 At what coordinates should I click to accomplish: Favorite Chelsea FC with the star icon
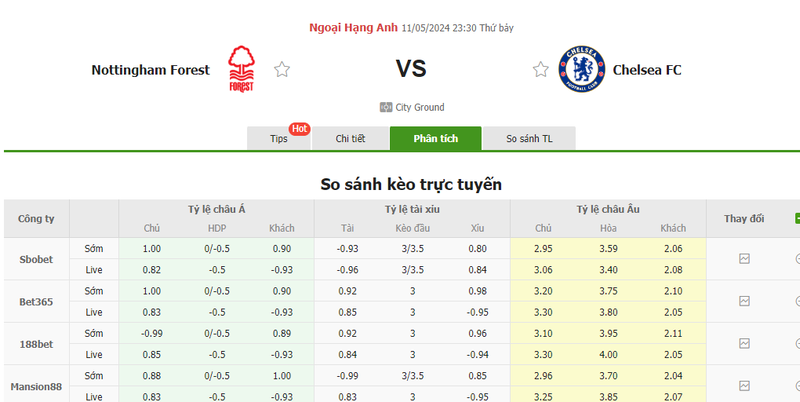(541, 69)
